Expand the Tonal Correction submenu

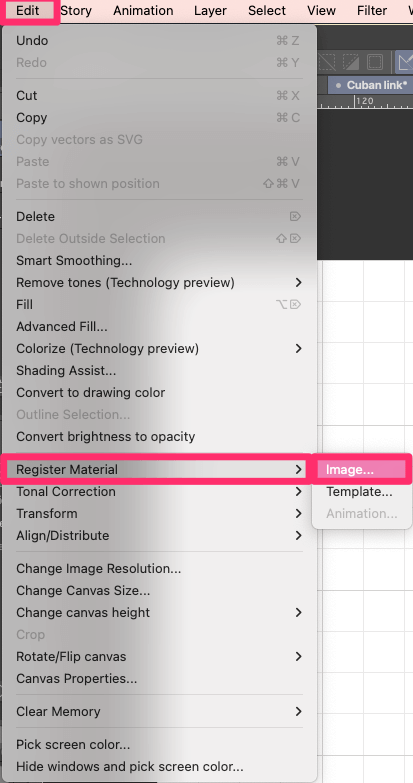coord(159,492)
